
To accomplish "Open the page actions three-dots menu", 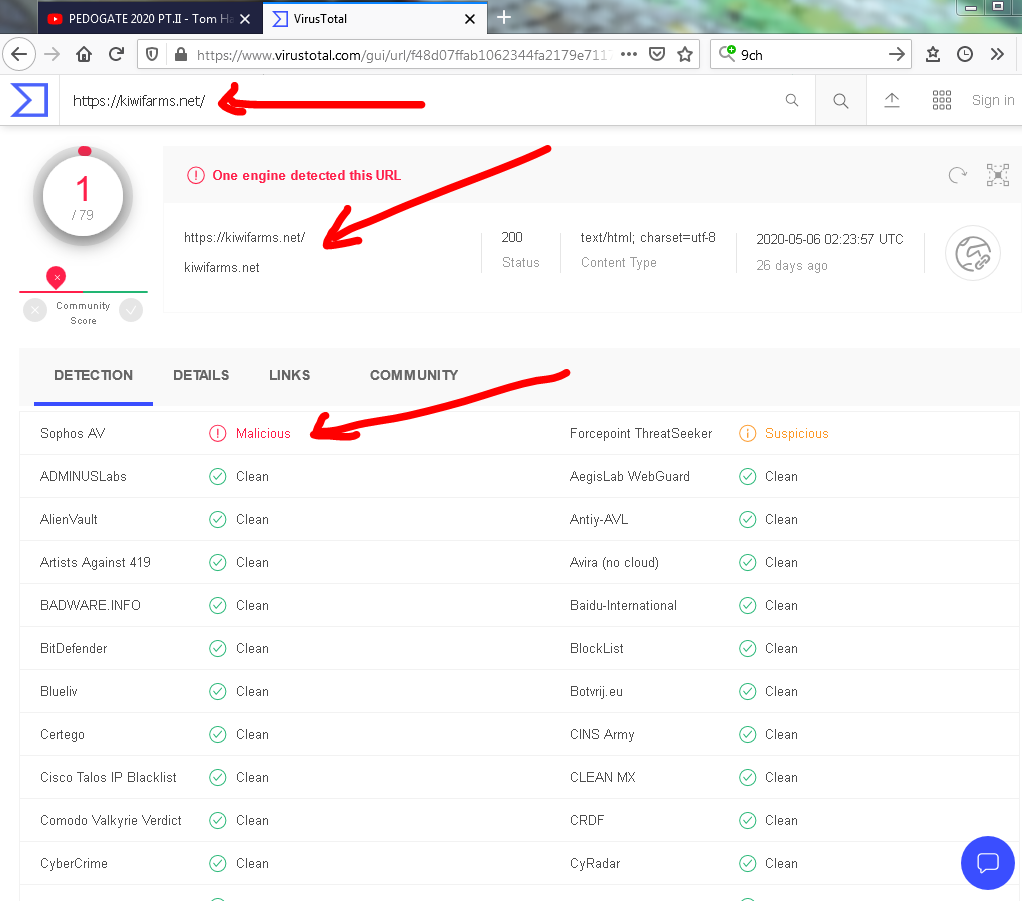I will point(629,54).
